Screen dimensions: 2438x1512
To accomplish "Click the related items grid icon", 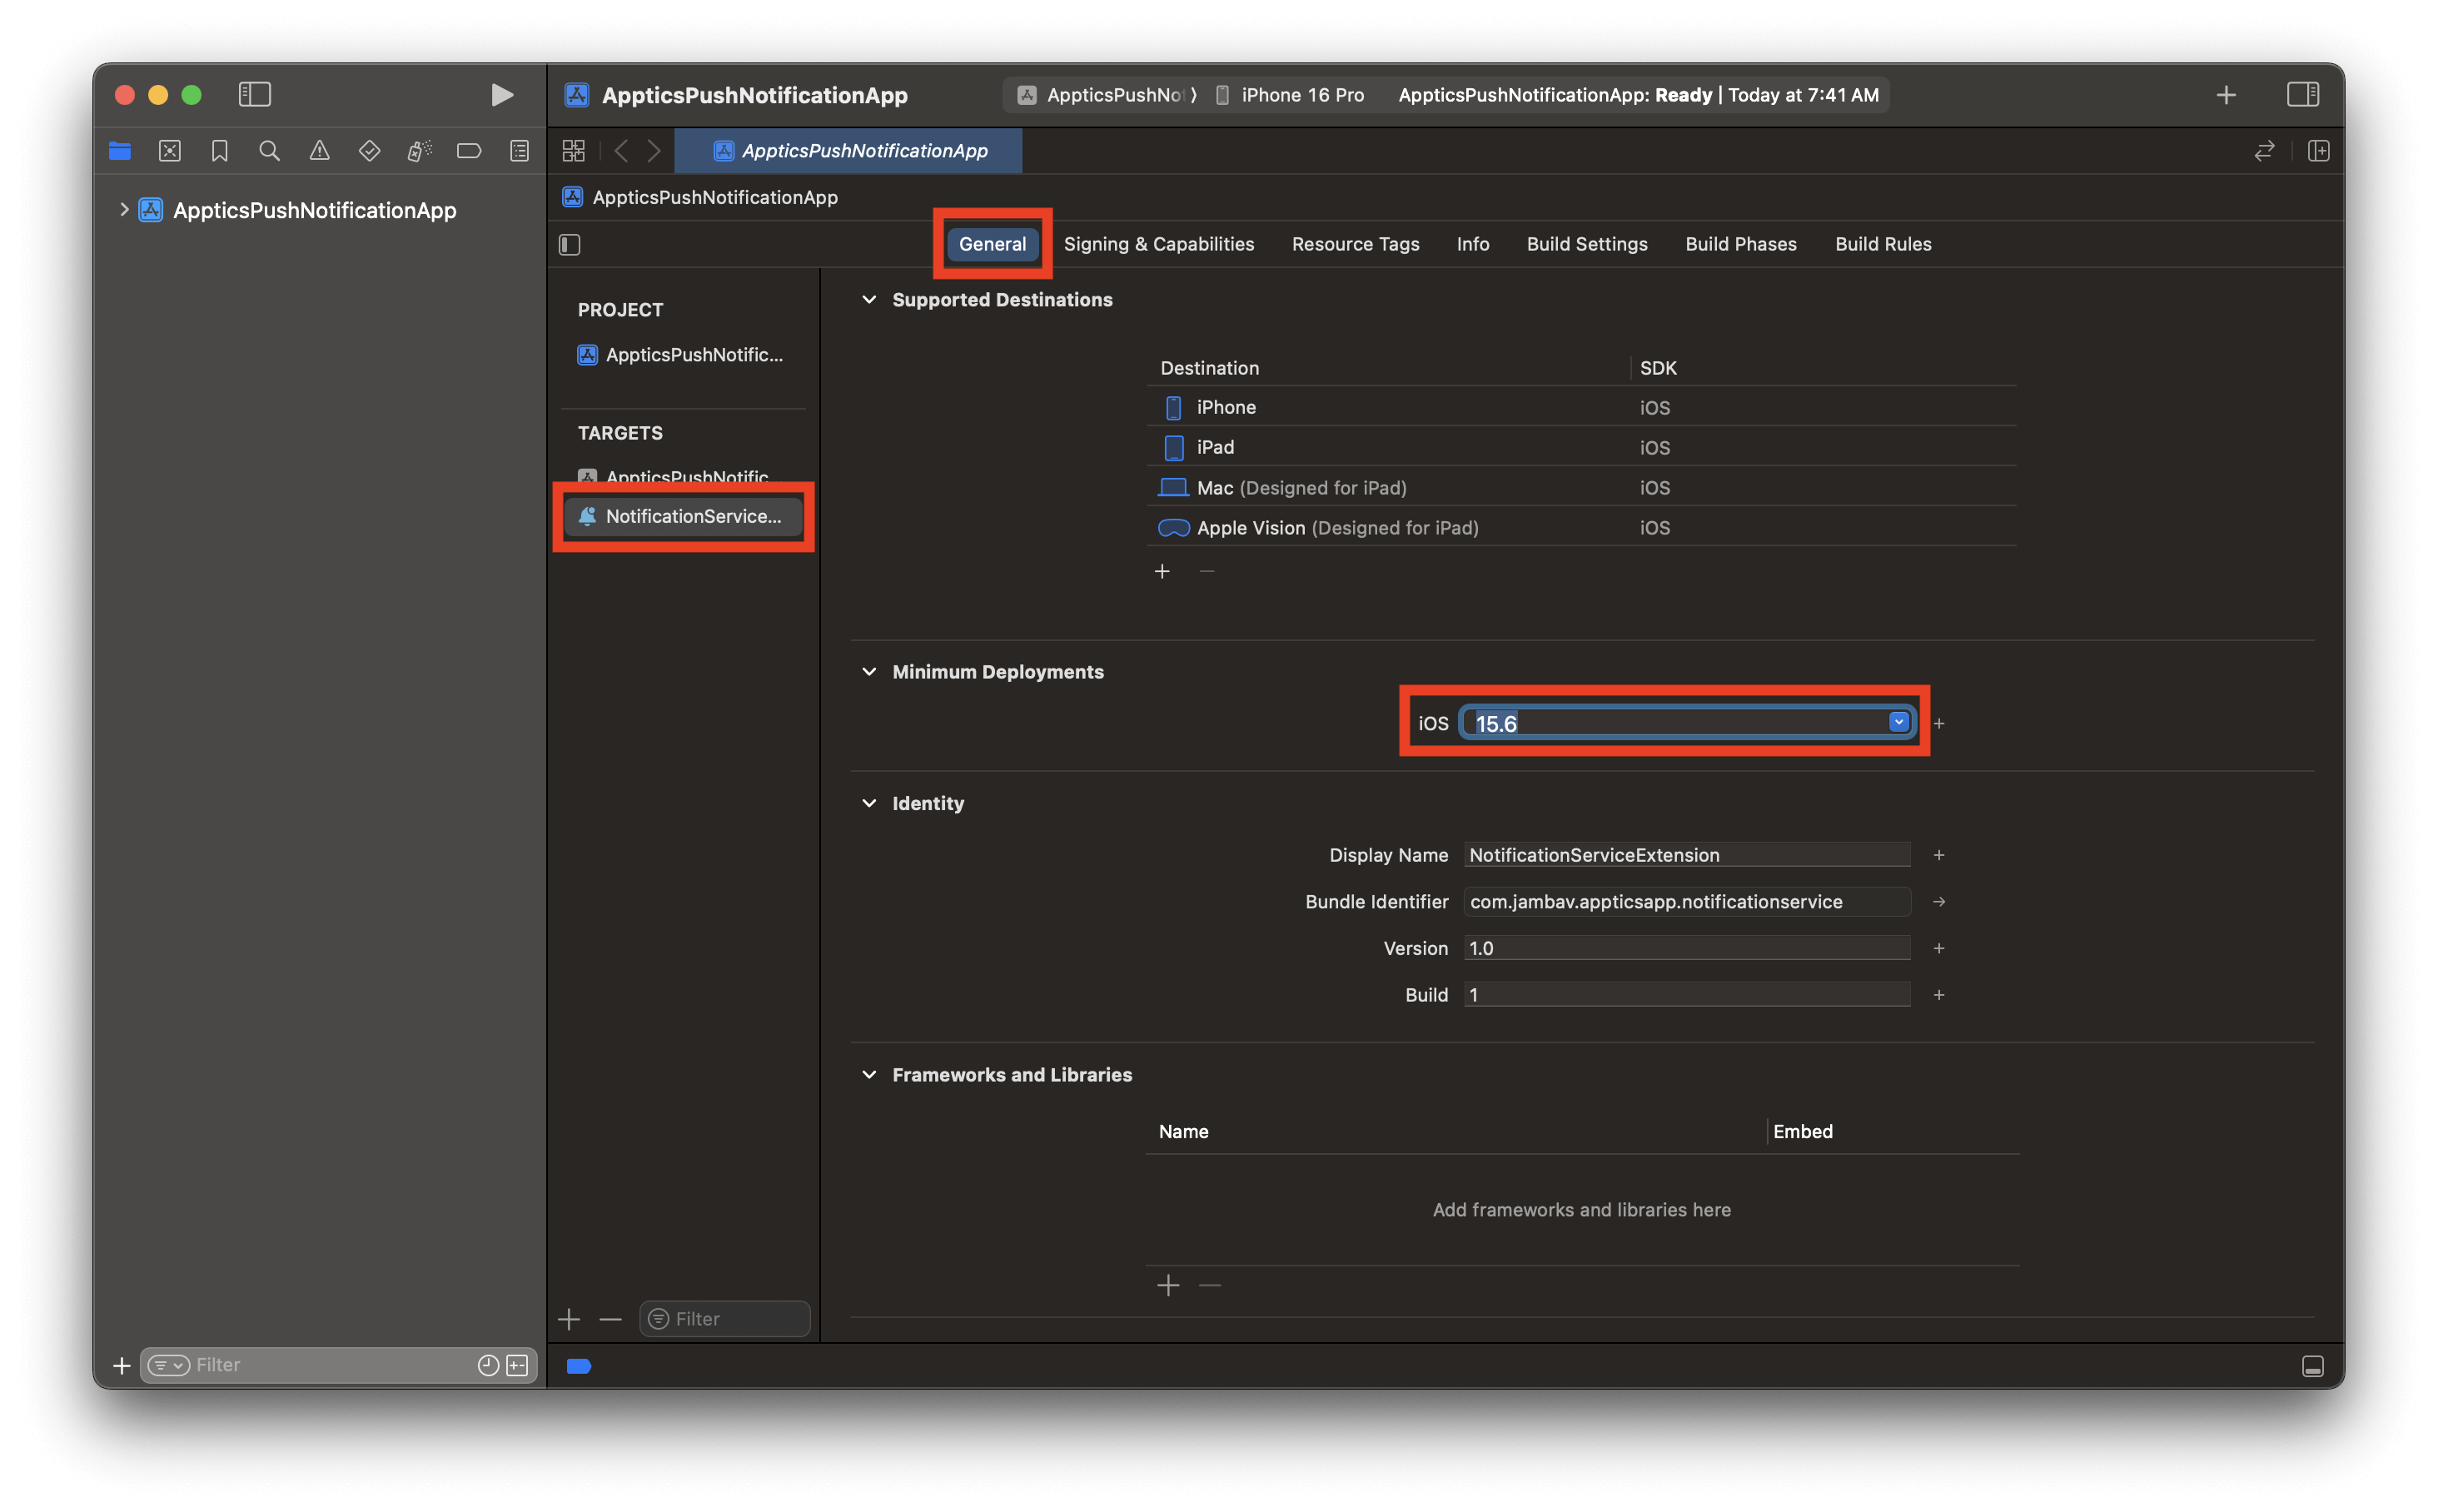I will click(573, 151).
